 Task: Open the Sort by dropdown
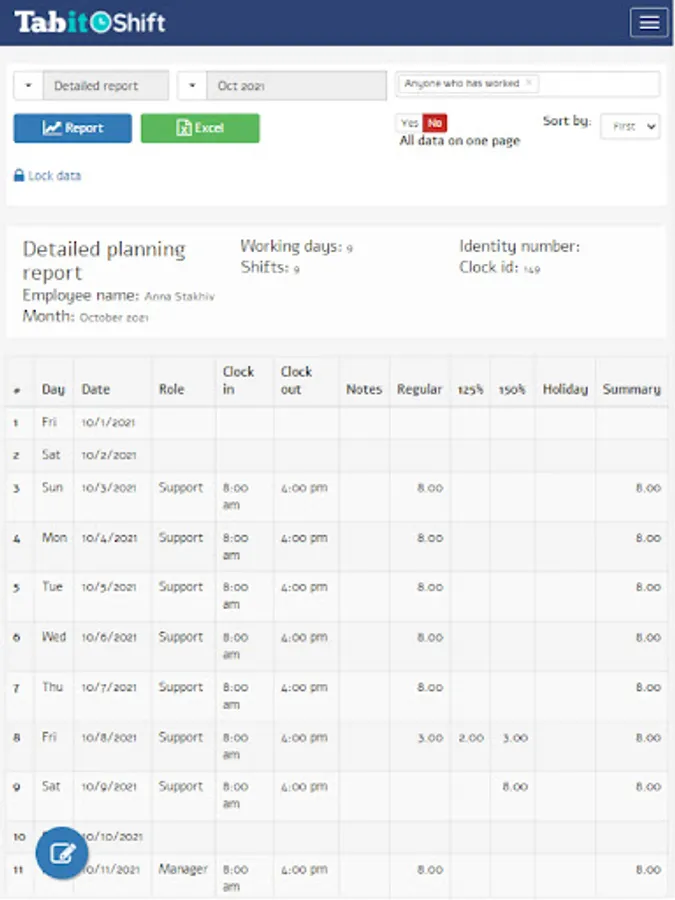(x=630, y=126)
